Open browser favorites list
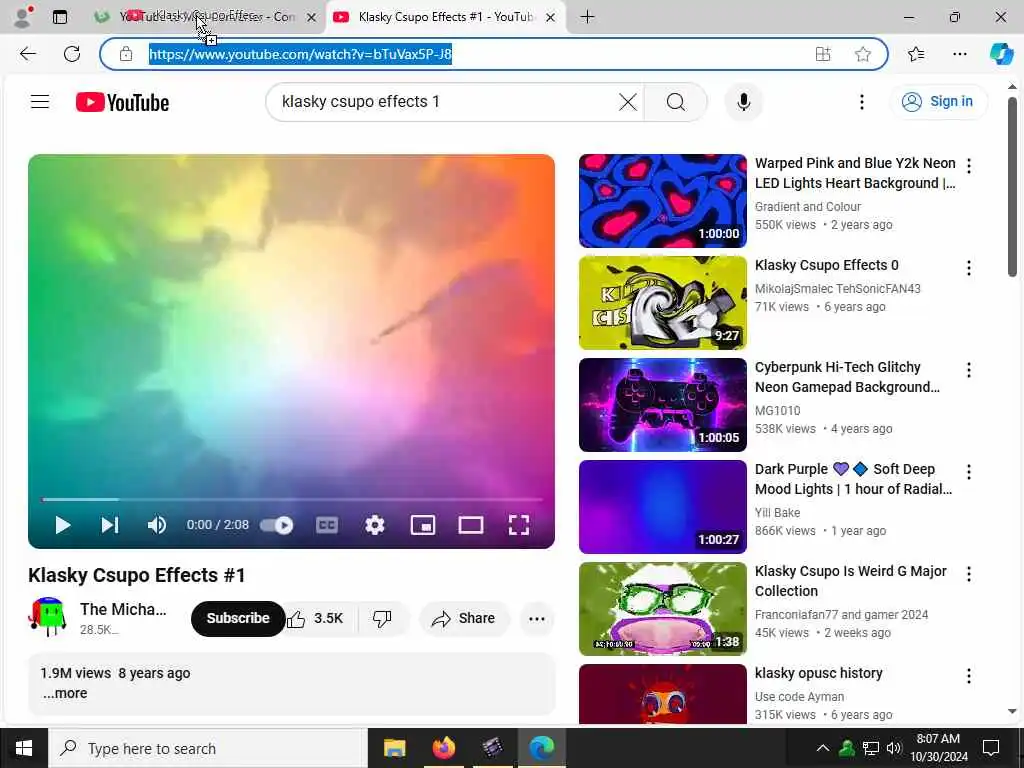 click(916, 54)
